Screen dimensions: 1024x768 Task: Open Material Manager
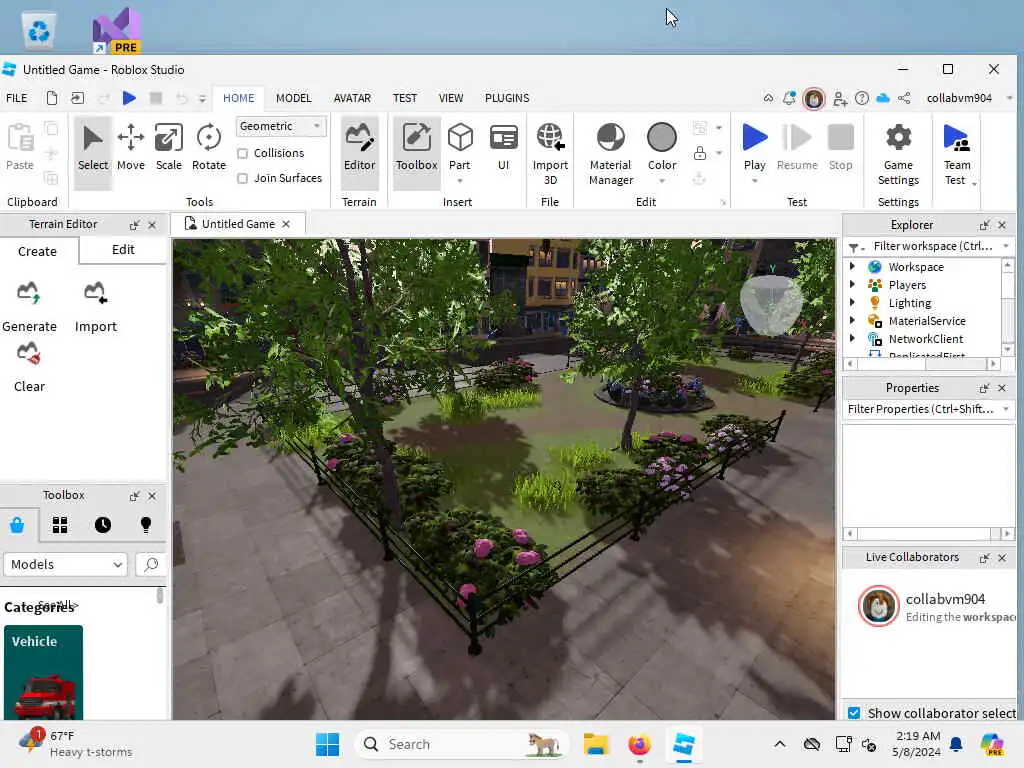point(611,154)
